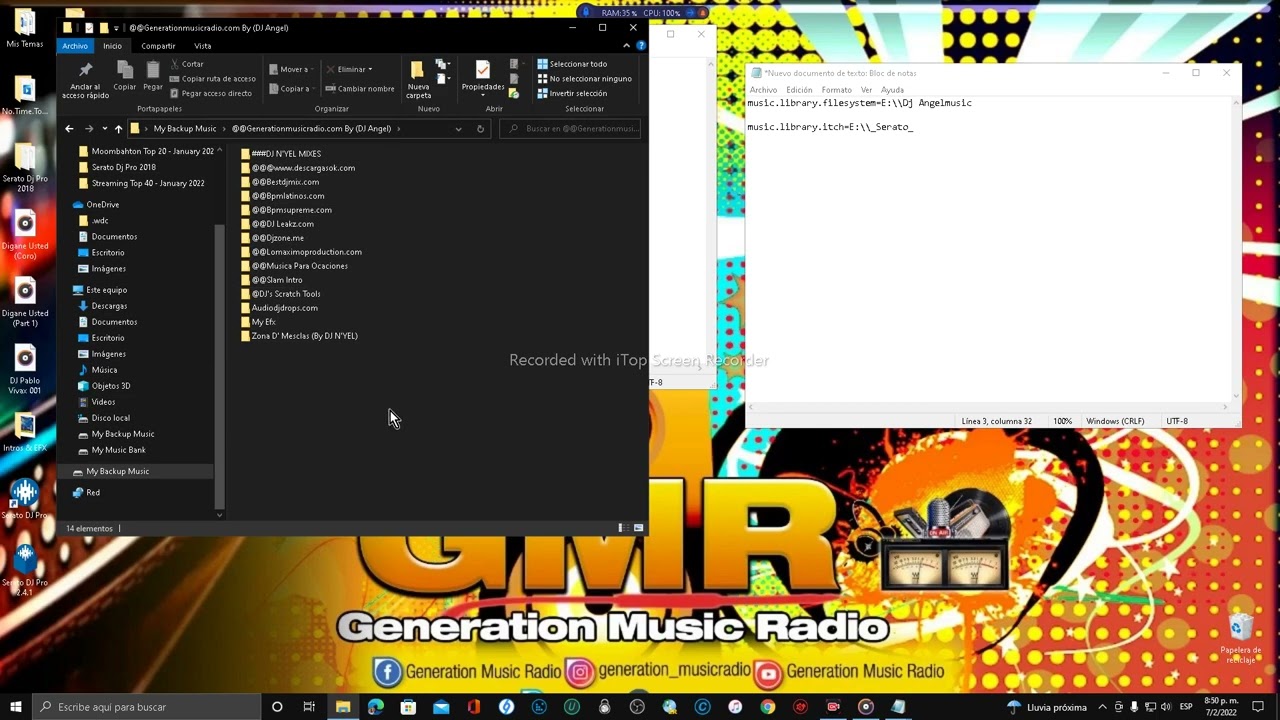This screenshot has width=1280, height=720.
Task: Open Música in navigation pane
Action: click(x=104, y=370)
